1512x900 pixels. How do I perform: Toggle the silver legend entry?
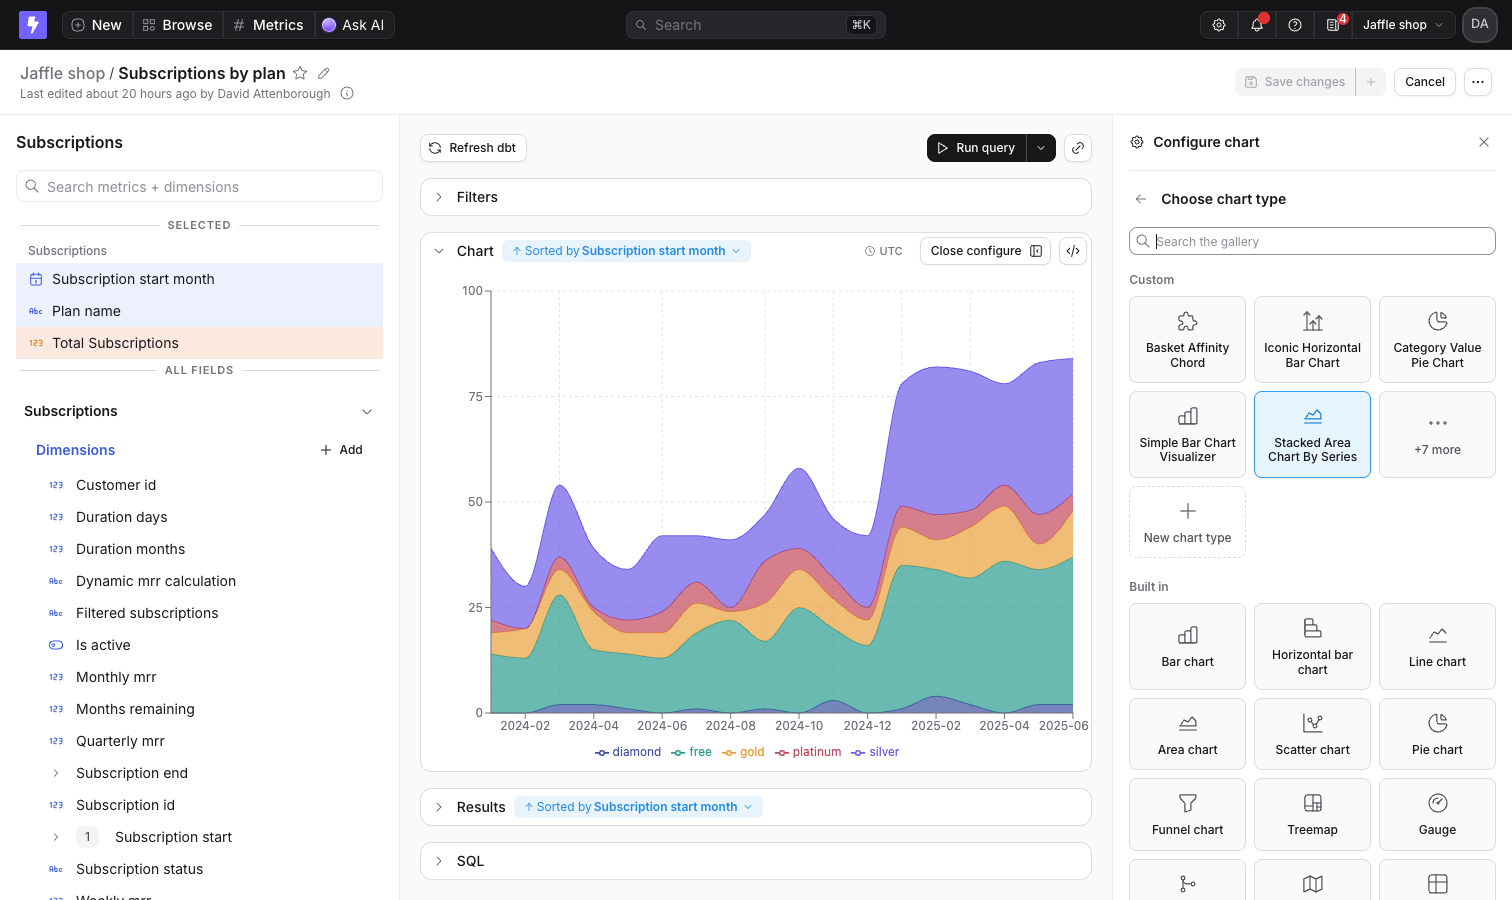pos(875,752)
